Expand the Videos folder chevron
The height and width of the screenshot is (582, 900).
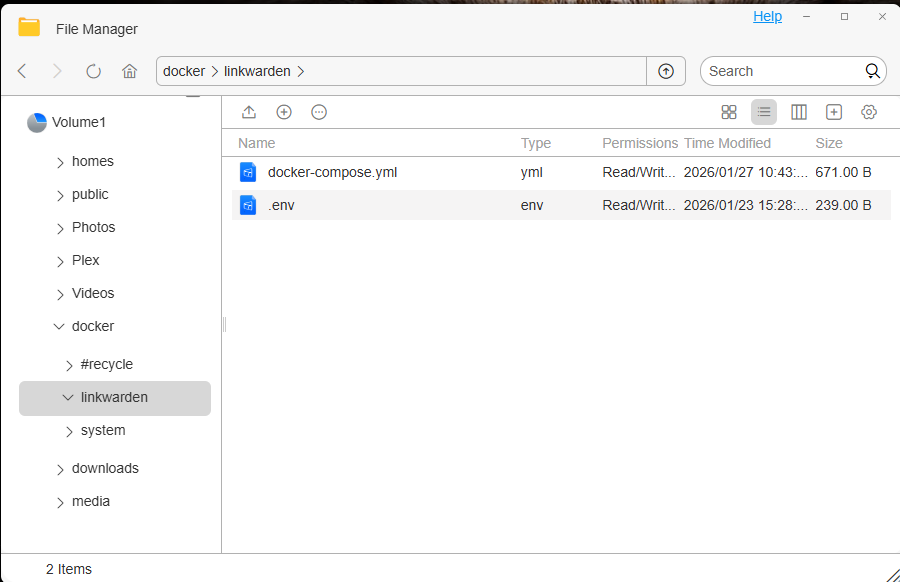(60, 294)
